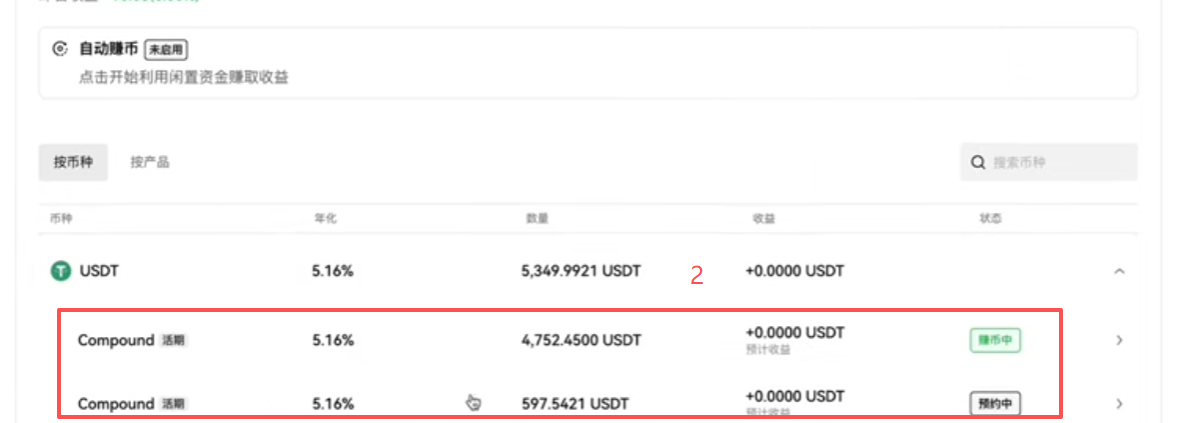
Task: Click the auto-earn 自动赚币 icon
Action: [x=60, y=48]
